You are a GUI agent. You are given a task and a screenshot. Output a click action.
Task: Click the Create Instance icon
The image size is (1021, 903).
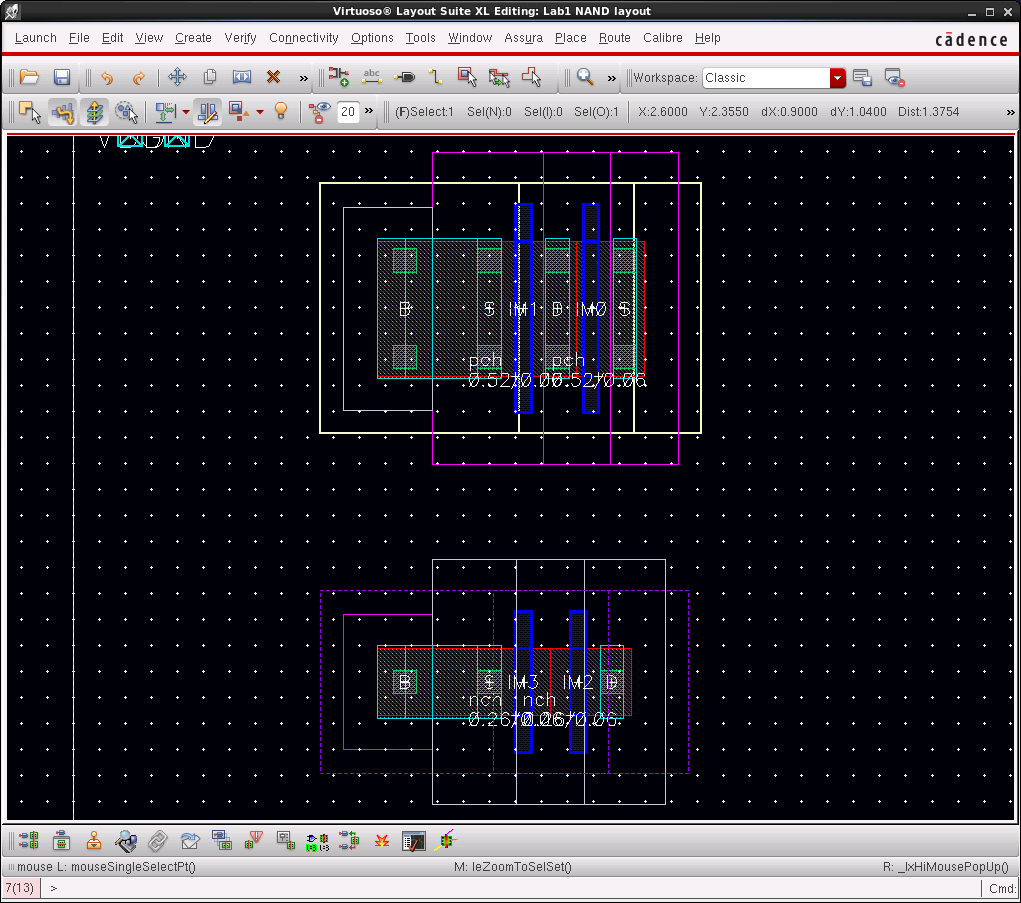[x=339, y=77]
